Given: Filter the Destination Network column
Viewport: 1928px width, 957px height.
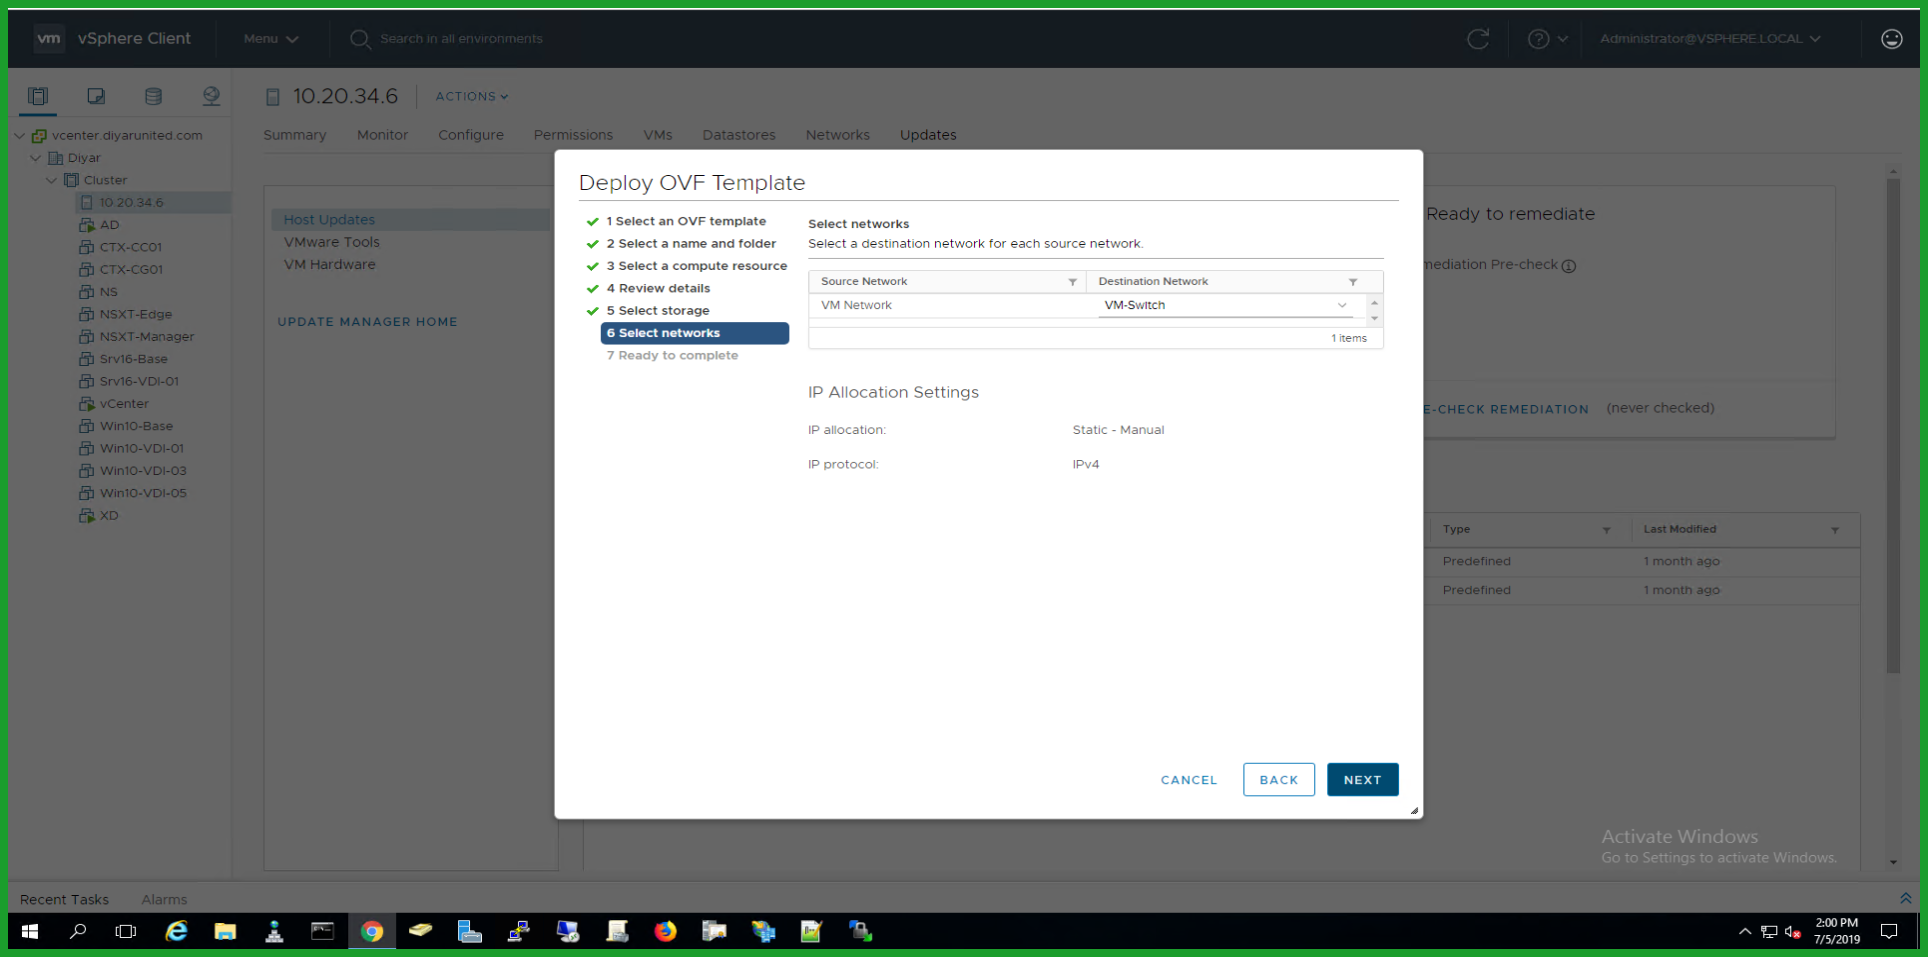Looking at the screenshot, I should [x=1353, y=282].
